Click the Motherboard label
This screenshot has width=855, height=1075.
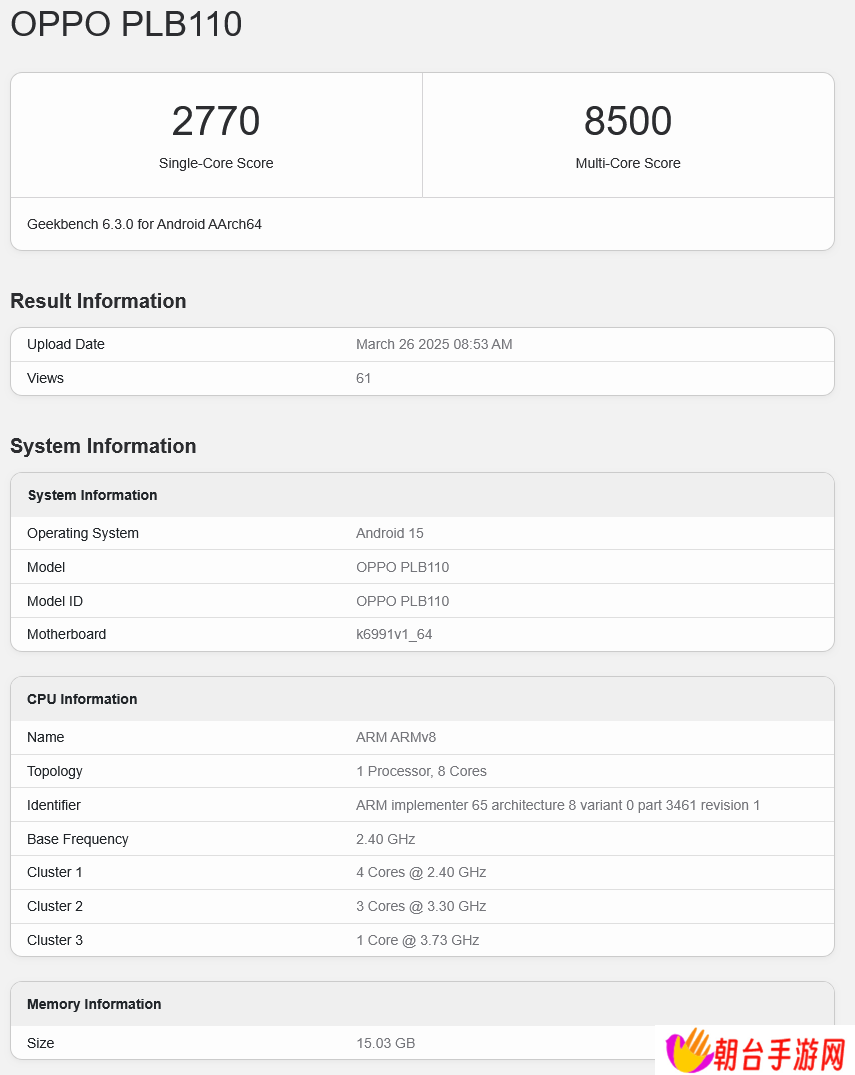pyautogui.click(x=67, y=634)
